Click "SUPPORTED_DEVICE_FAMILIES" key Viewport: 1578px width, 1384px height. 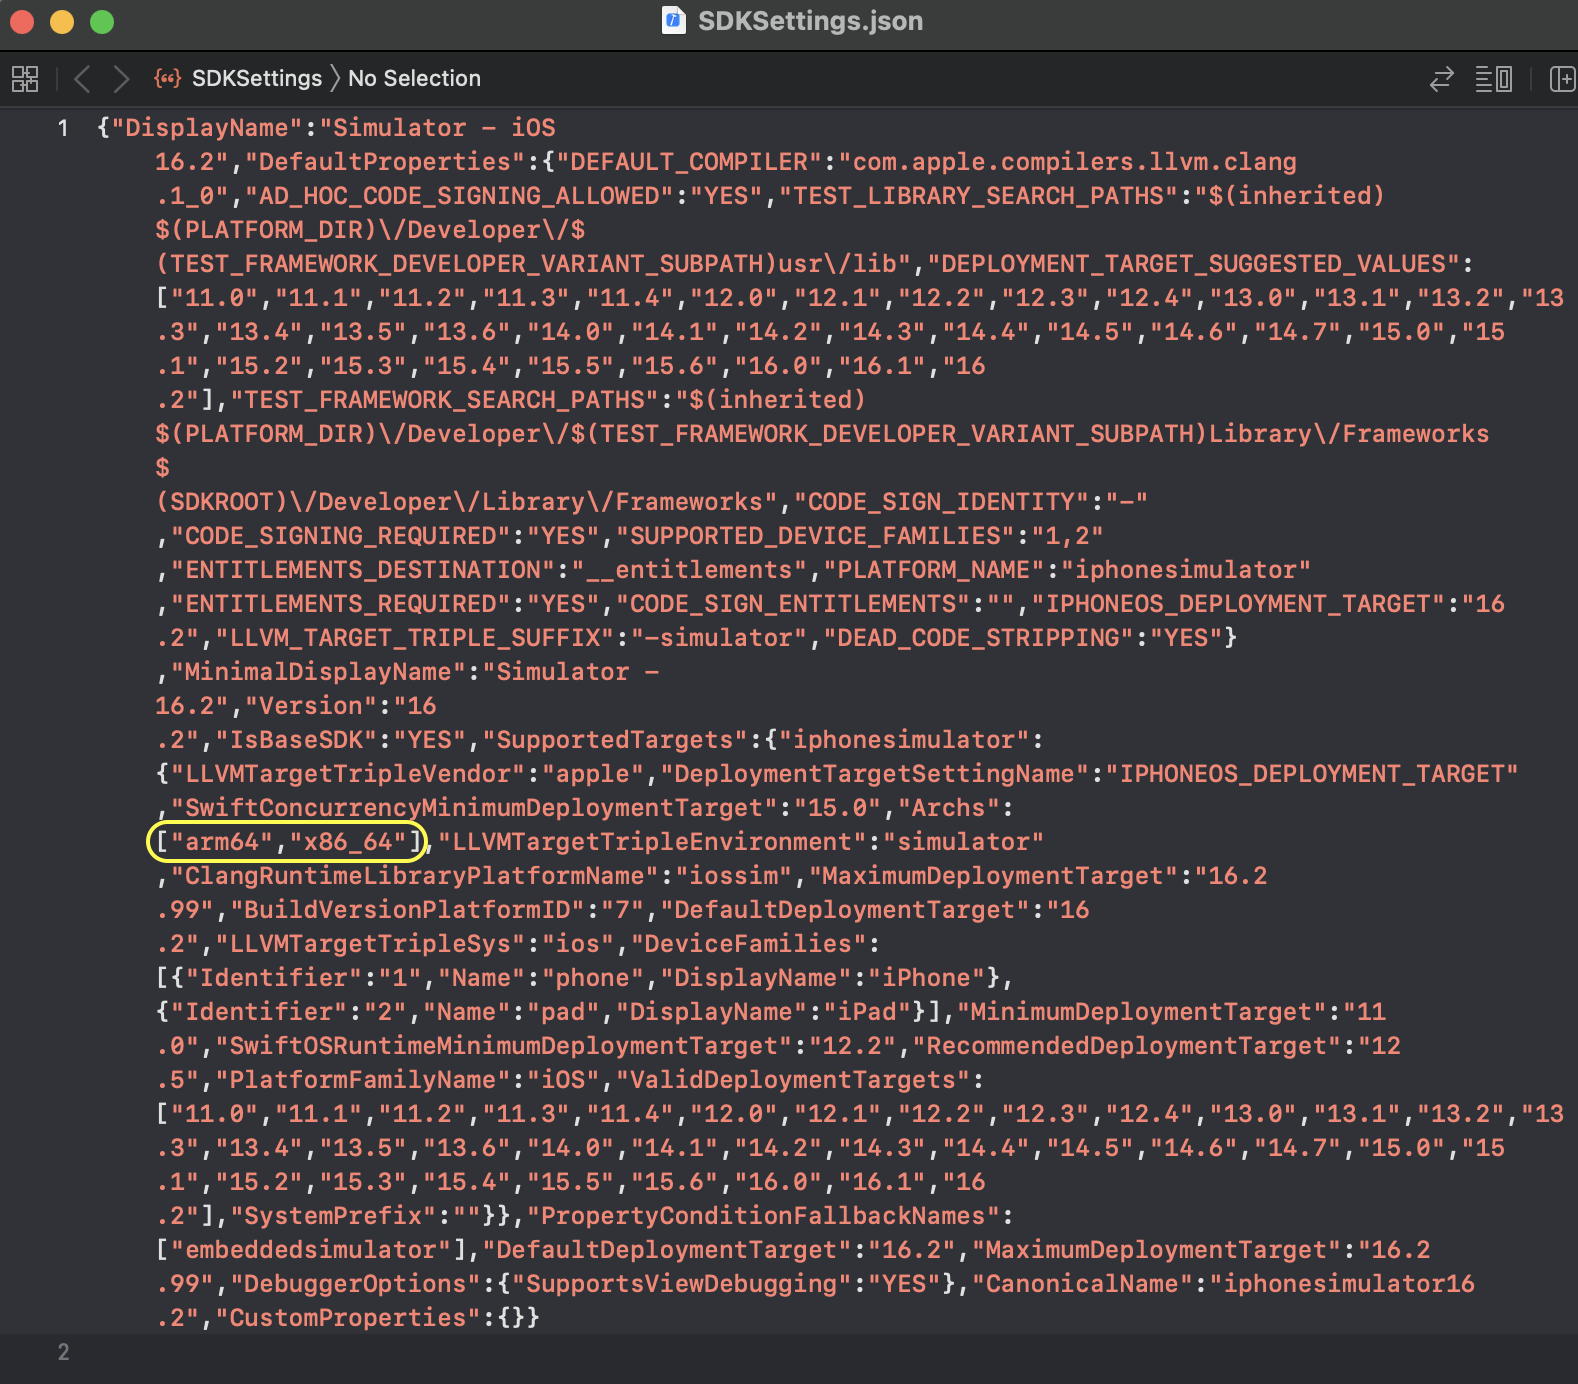[x=816, y=536]
